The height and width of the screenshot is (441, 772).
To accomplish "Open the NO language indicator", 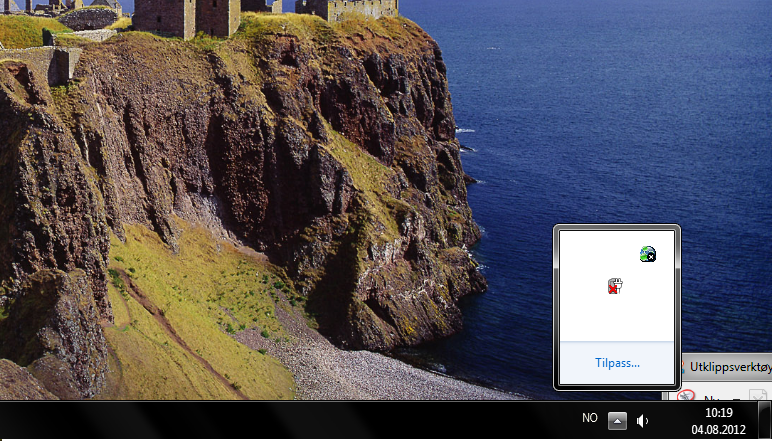I will point(589,418).
